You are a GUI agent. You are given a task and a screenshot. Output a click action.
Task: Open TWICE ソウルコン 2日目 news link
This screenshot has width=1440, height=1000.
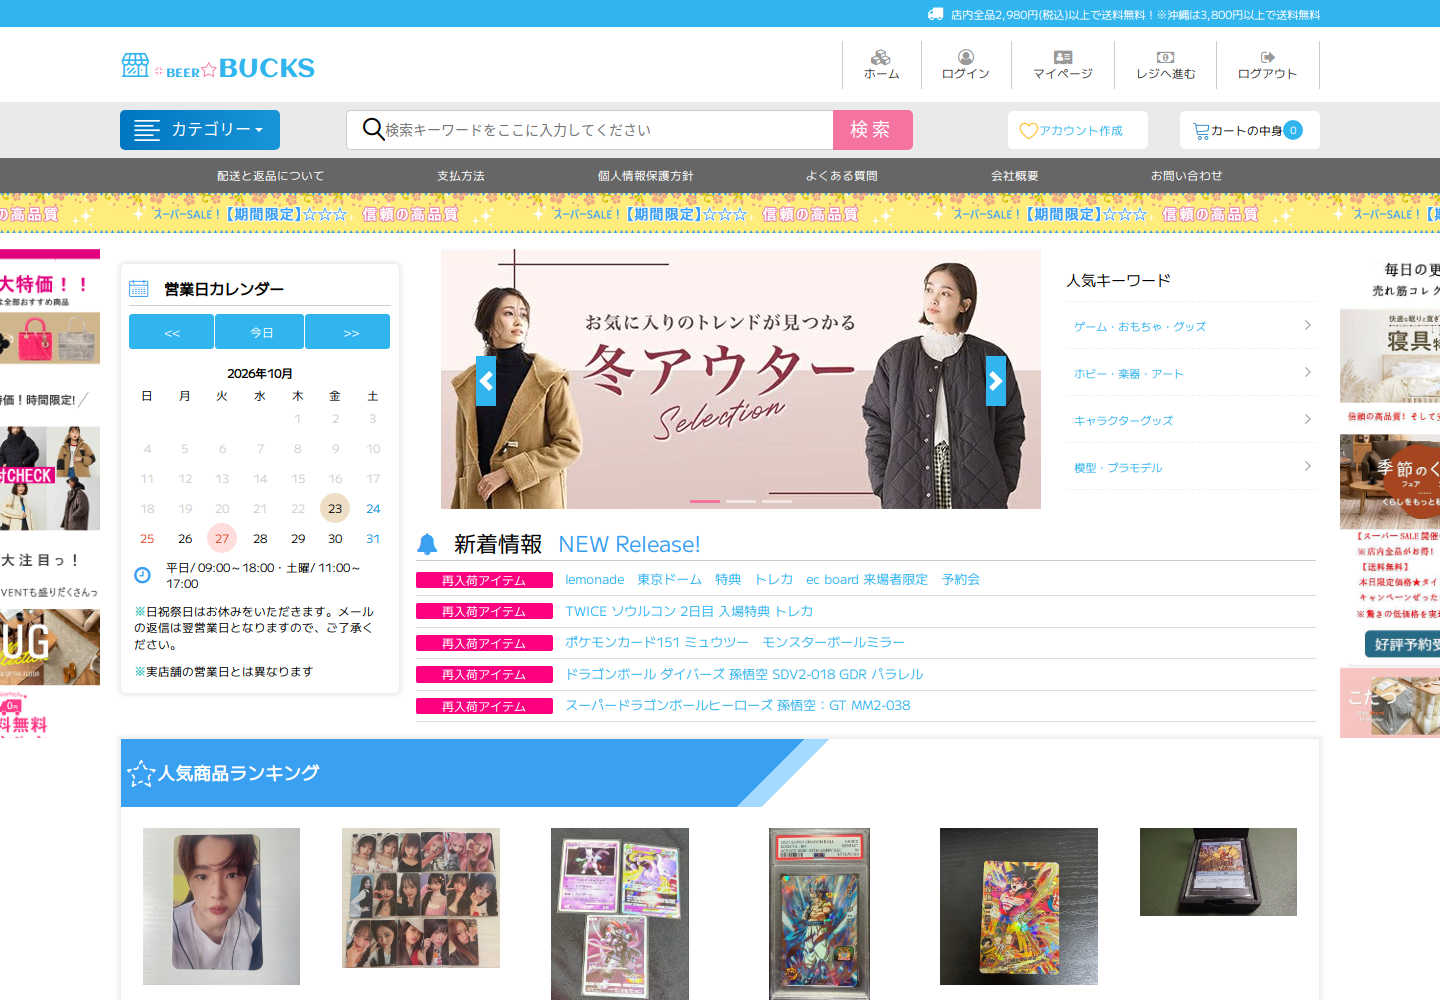pos(689,611)
